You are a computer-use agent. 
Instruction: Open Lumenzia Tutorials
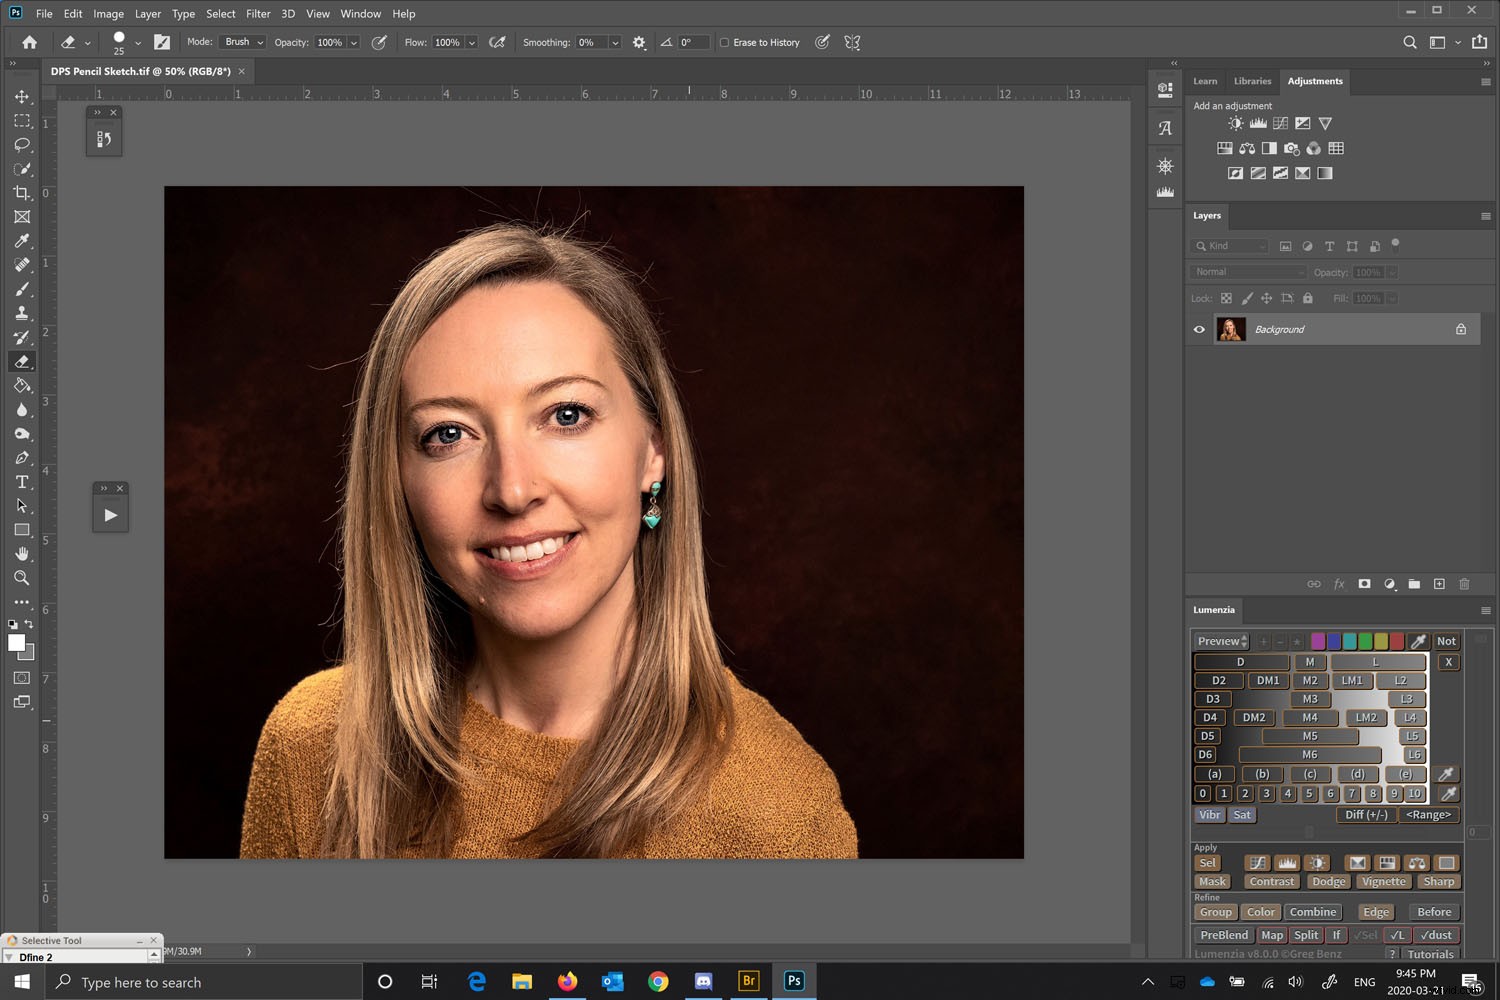pos(1431,954)
